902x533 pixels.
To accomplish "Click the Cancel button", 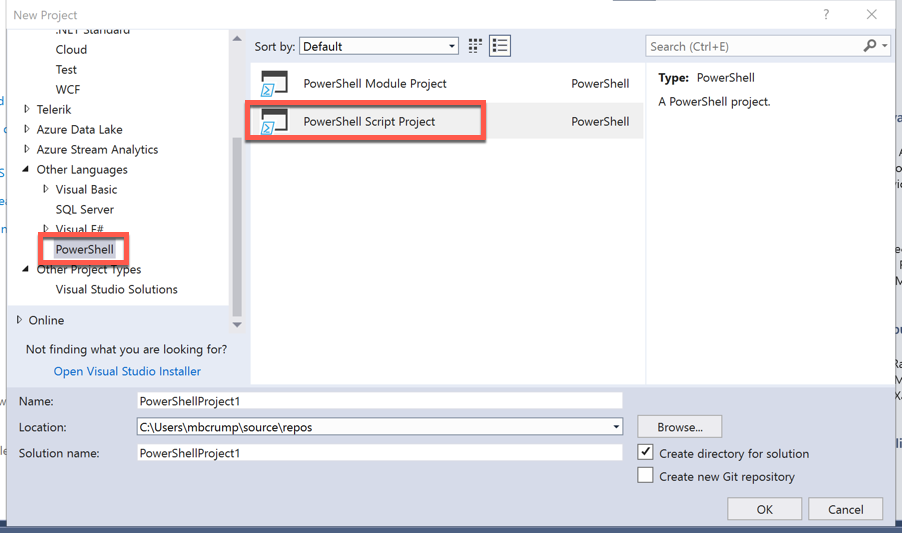I will [x=845, y=509].
